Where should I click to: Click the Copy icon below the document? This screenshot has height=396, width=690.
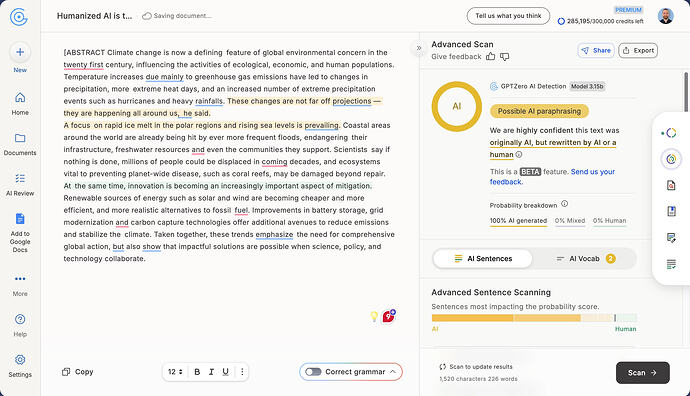(x=66, y=372)
